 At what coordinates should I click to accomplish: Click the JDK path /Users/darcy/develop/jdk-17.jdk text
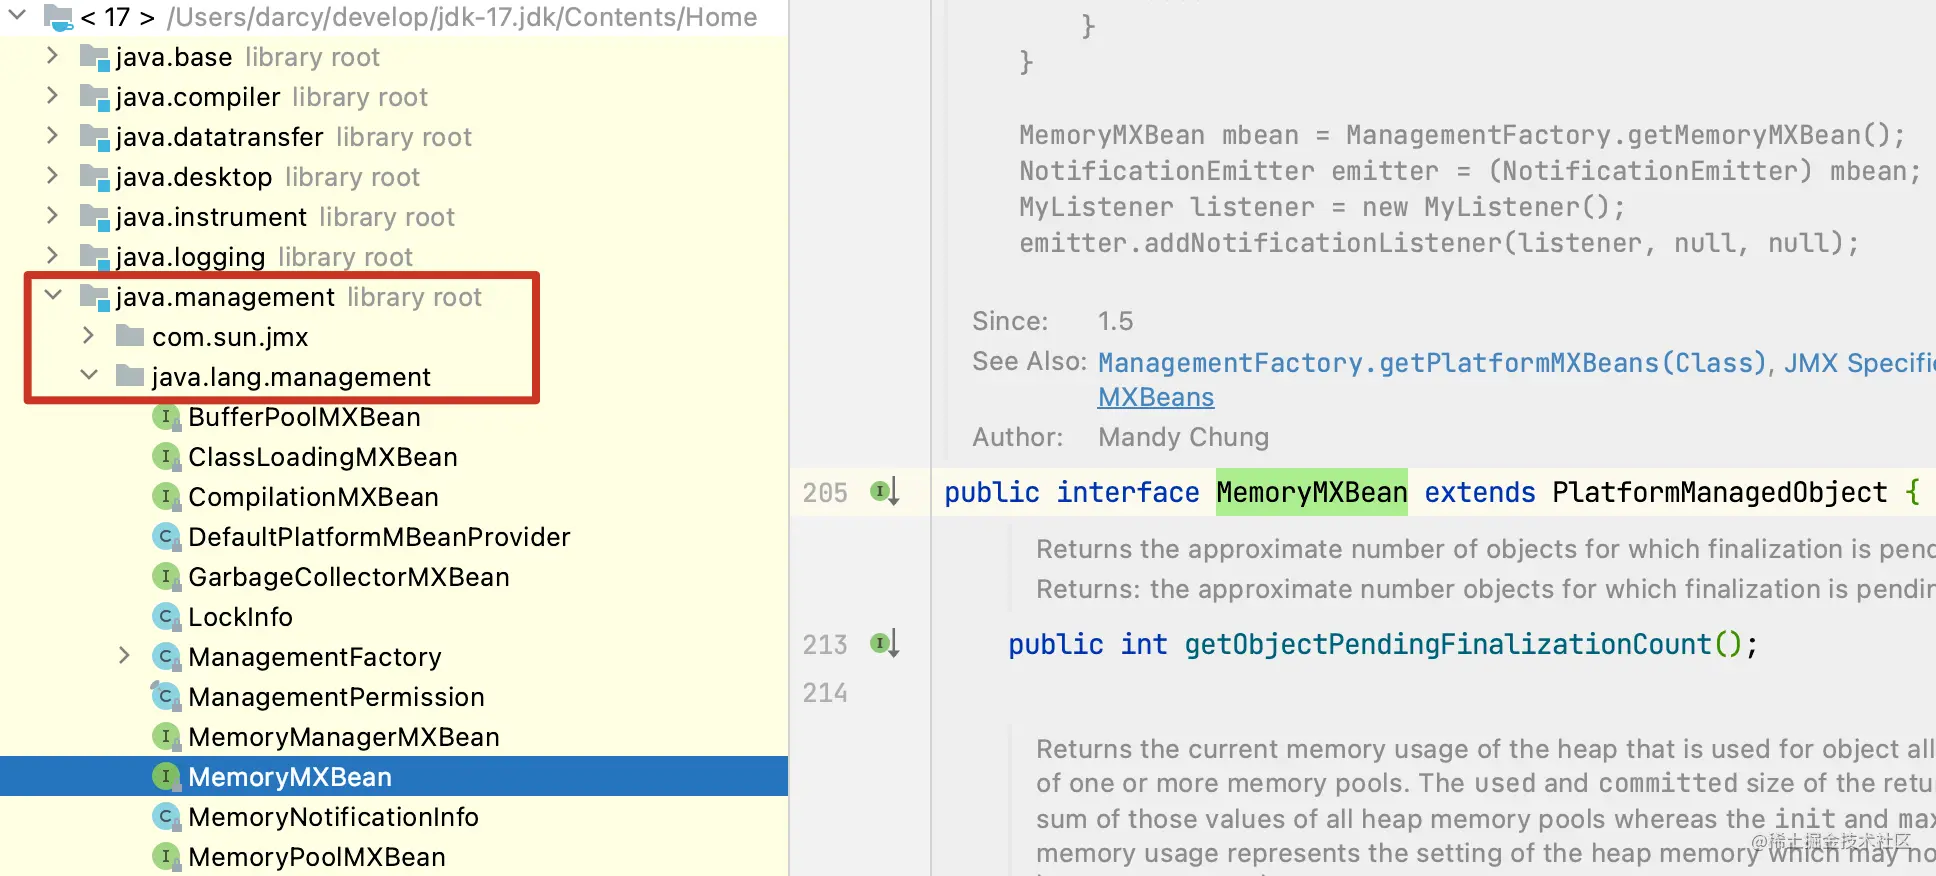[462, 17]
